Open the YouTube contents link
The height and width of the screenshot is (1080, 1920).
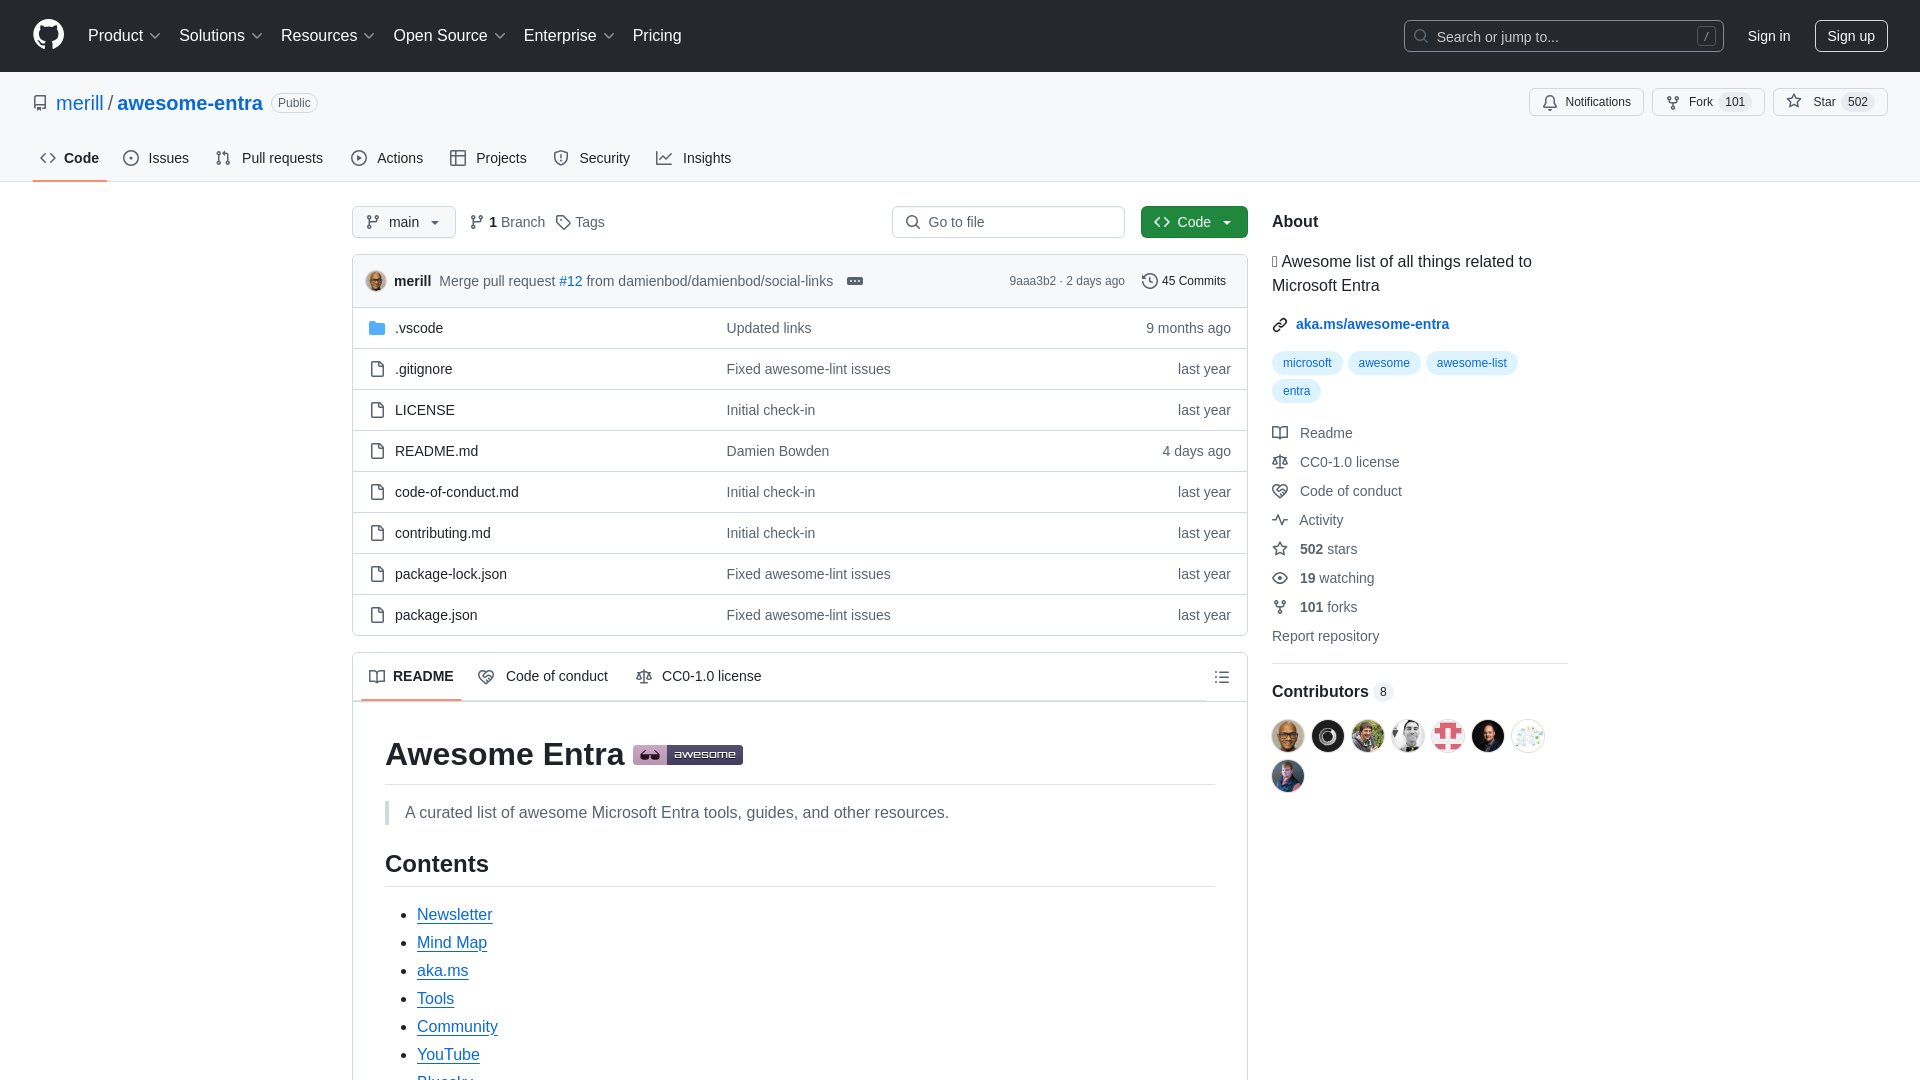[448, 1055]
